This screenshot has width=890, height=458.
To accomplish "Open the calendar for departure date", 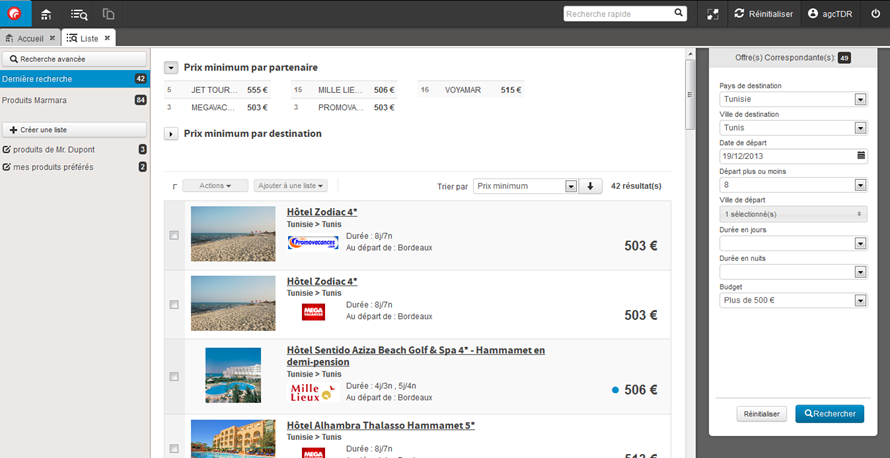I will 860,155.
